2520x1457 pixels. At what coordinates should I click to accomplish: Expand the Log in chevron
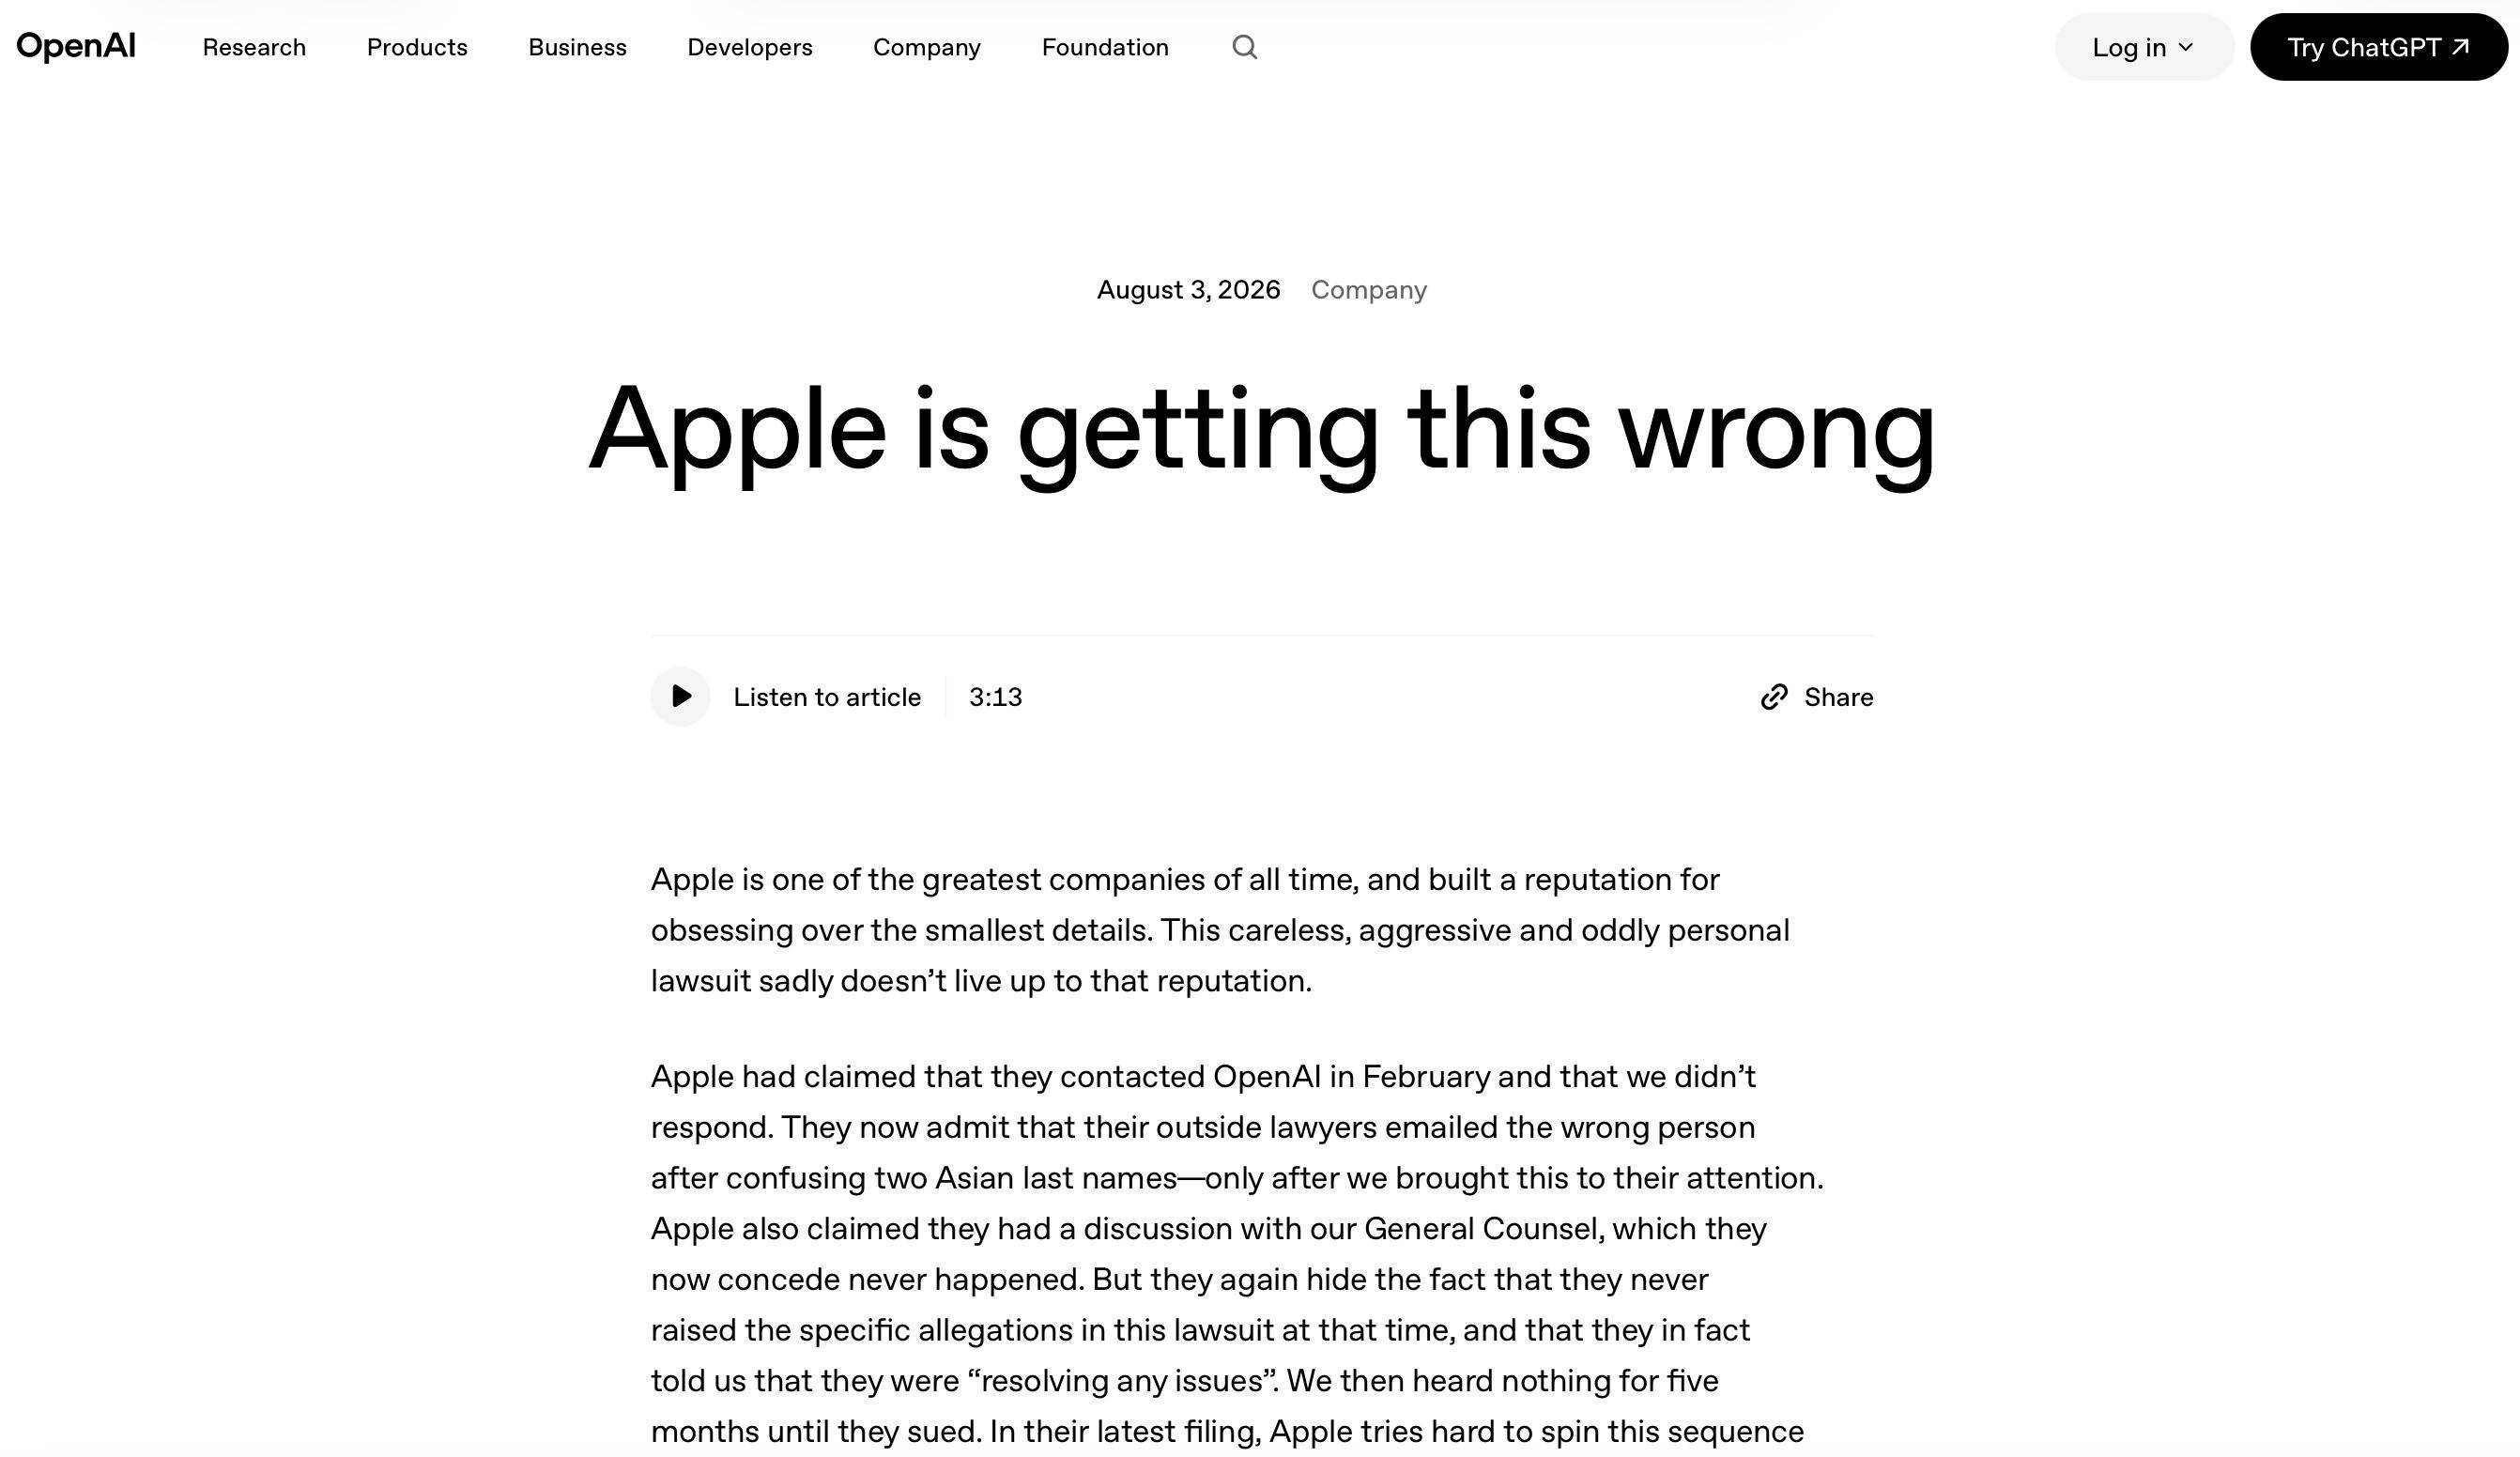pos(2186,47)
